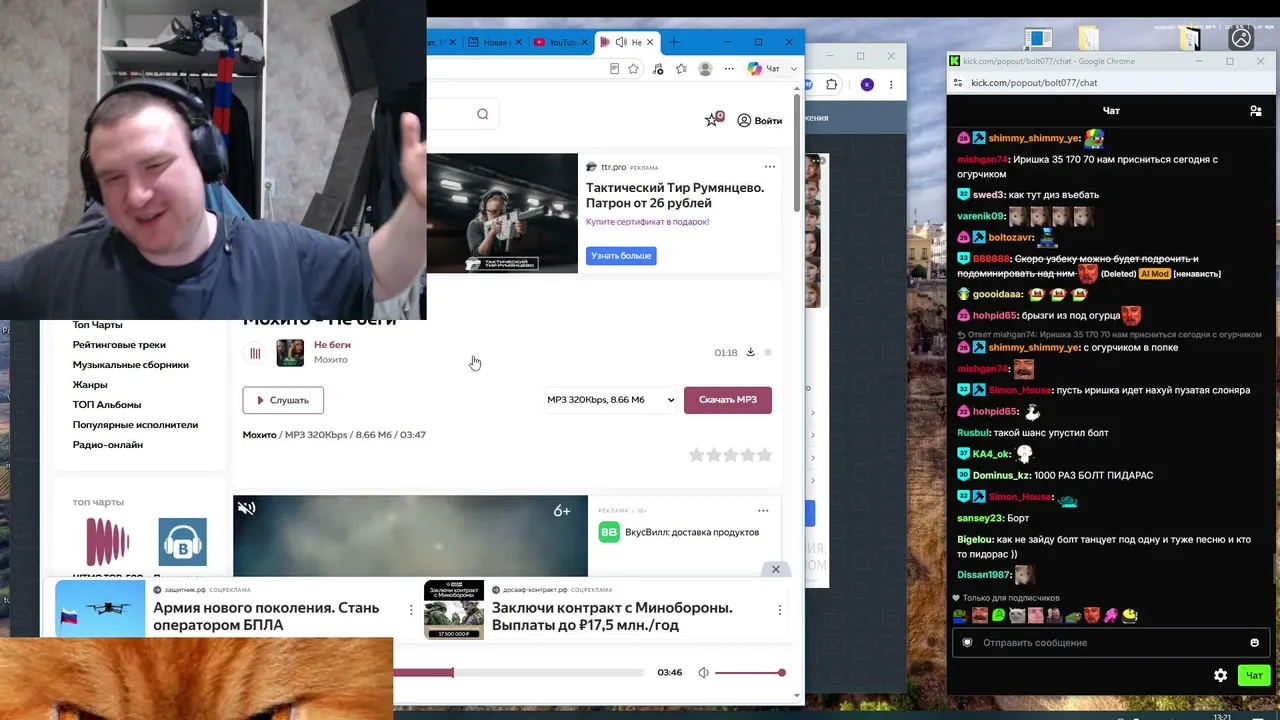Image resolution: width=1280 pixels, height=720 pixels.
Task: Open the three-dot menu of the ВкусВилл ad
Action: tap(763, 510)
